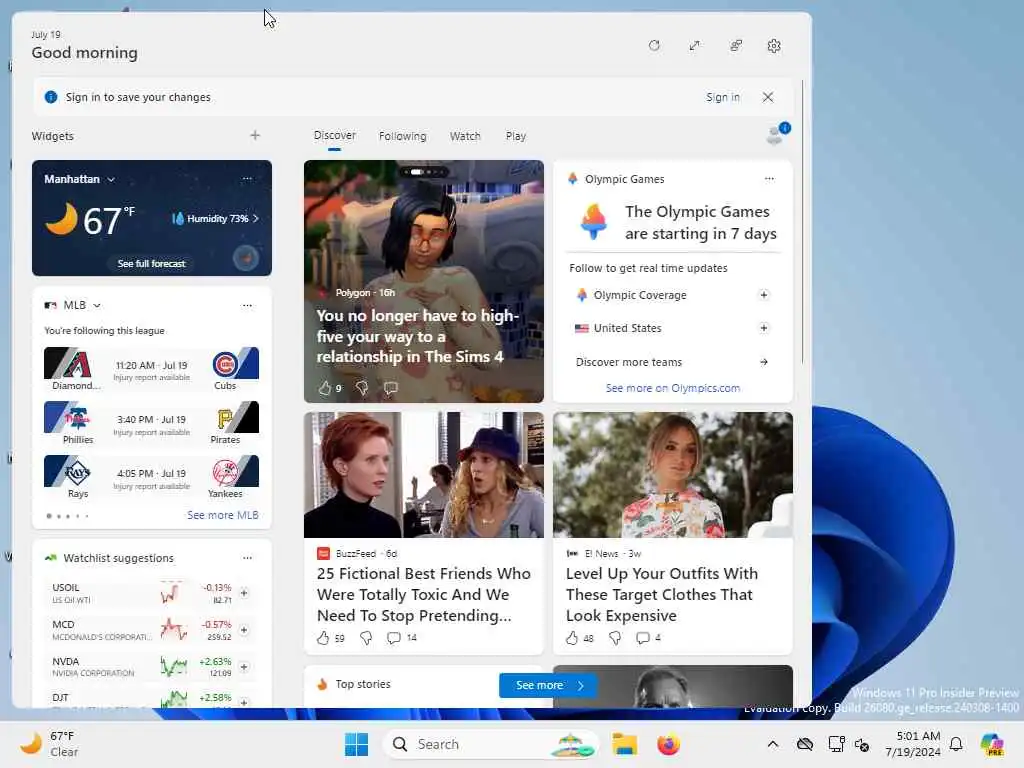Click the Sign in link
1024x768 pixels.
pyautogui.click(x=722, y=97)
